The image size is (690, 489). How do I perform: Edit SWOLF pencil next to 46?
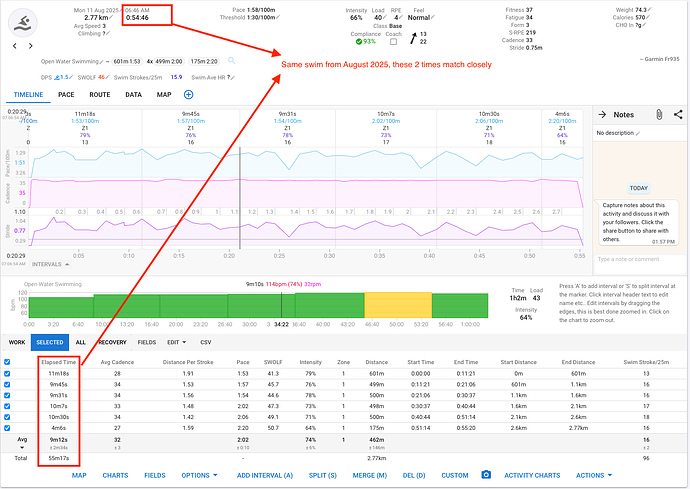[x=107, y=77]
